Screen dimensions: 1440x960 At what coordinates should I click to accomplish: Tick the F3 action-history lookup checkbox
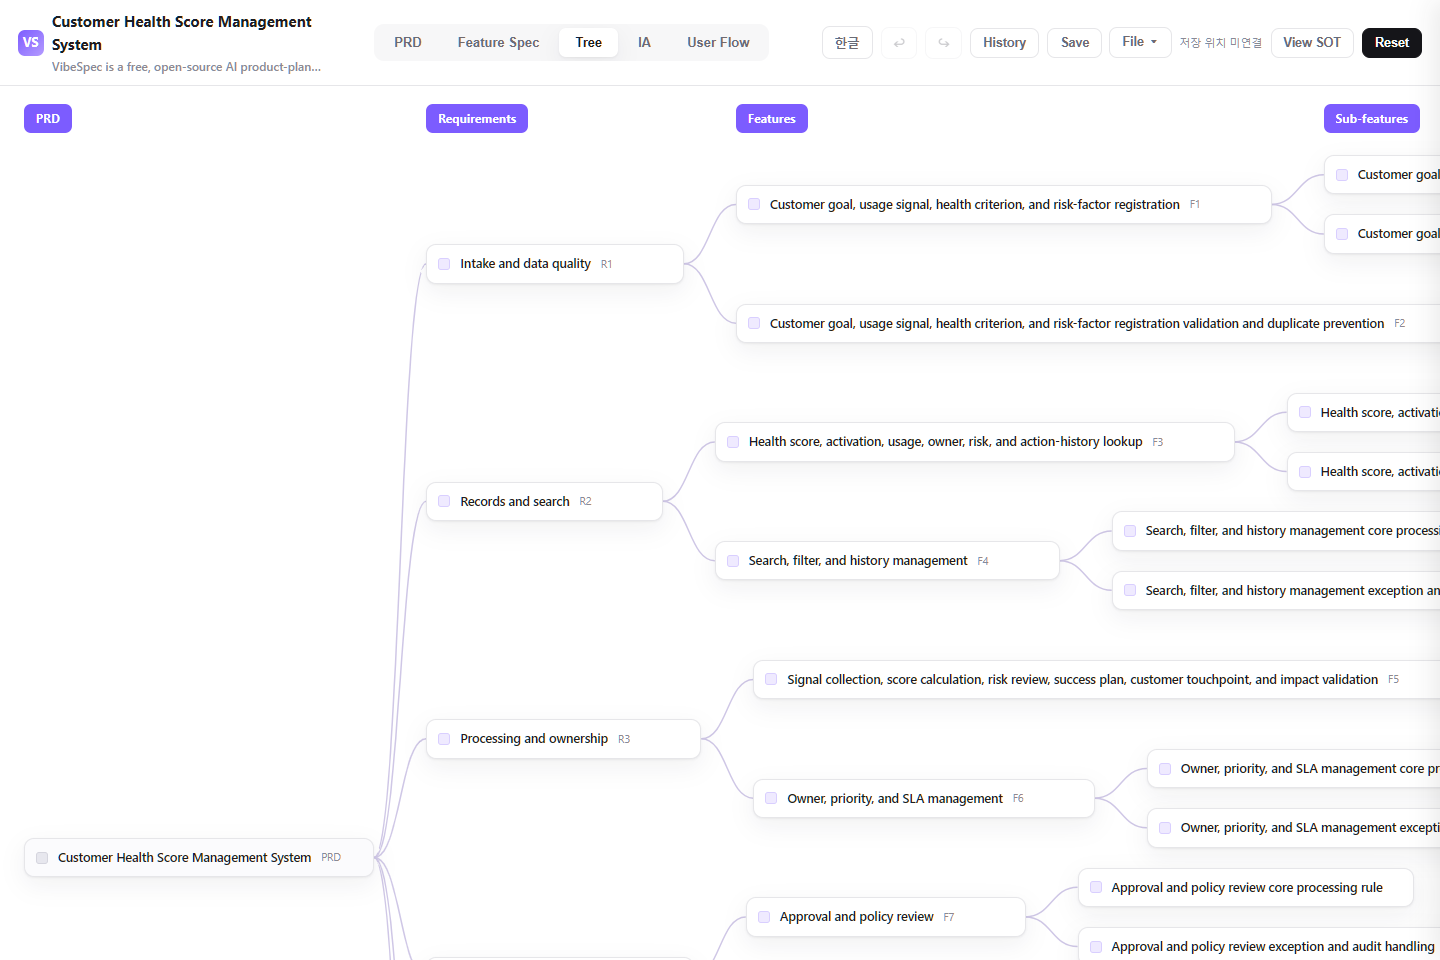[x=733, y=442]
